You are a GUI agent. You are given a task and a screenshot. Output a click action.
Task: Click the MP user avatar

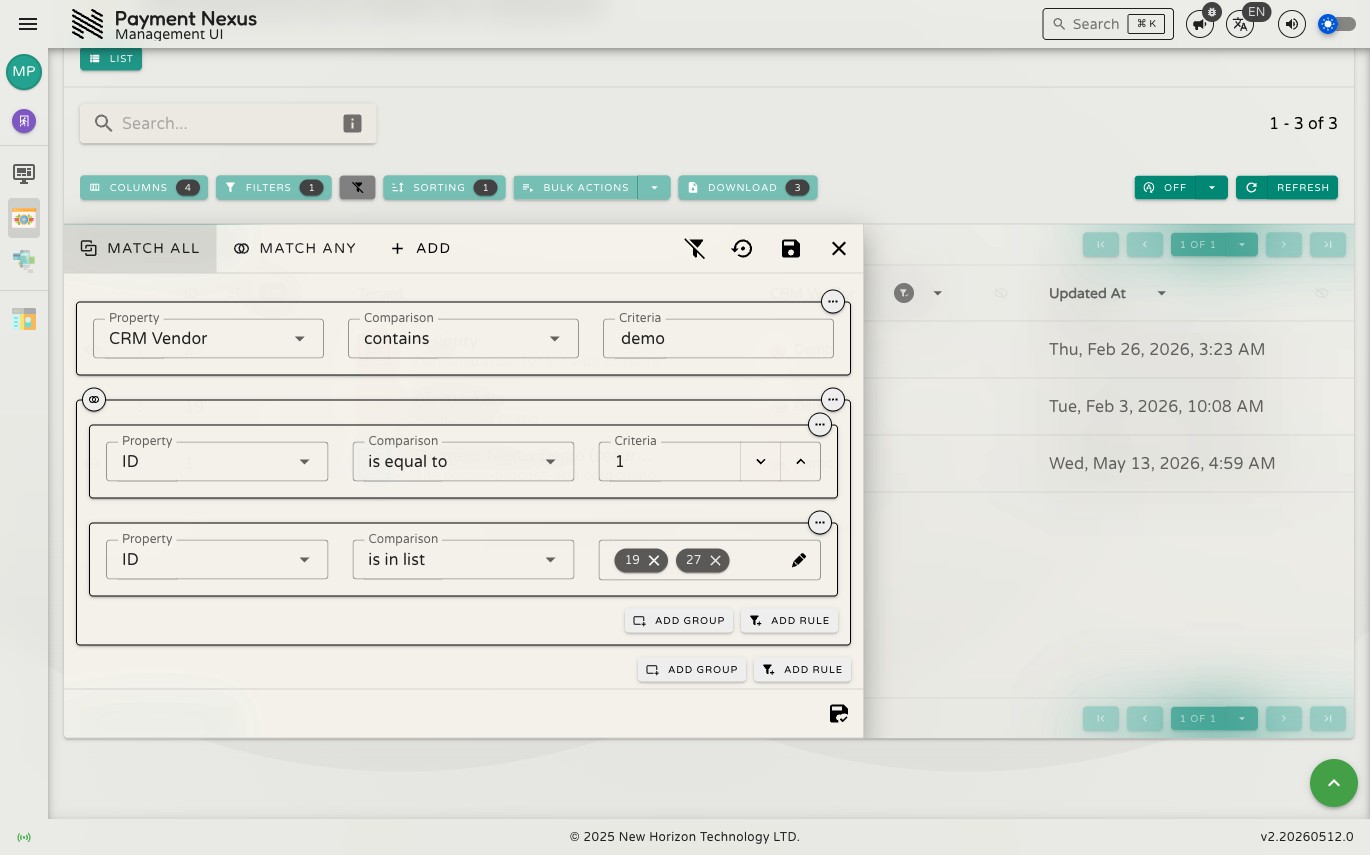coord(24,72)
